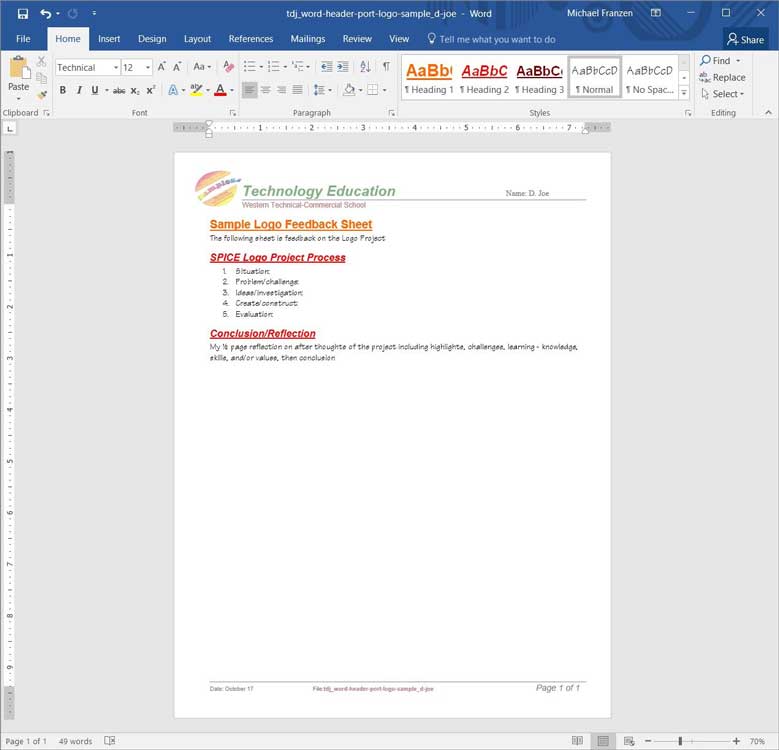Click the Share button

point(746,39)
